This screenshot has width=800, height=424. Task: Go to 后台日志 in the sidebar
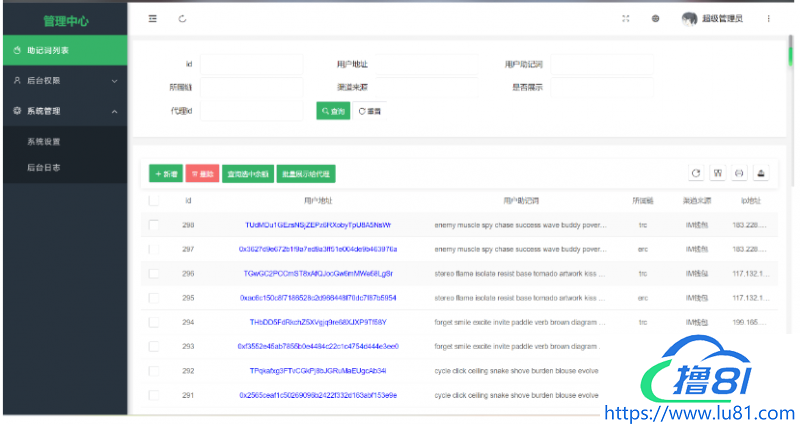tap(44, 167)
